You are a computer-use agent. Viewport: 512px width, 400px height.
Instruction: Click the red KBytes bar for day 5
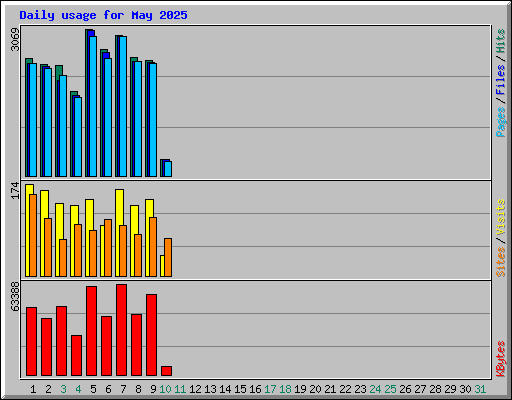(92, 331)
